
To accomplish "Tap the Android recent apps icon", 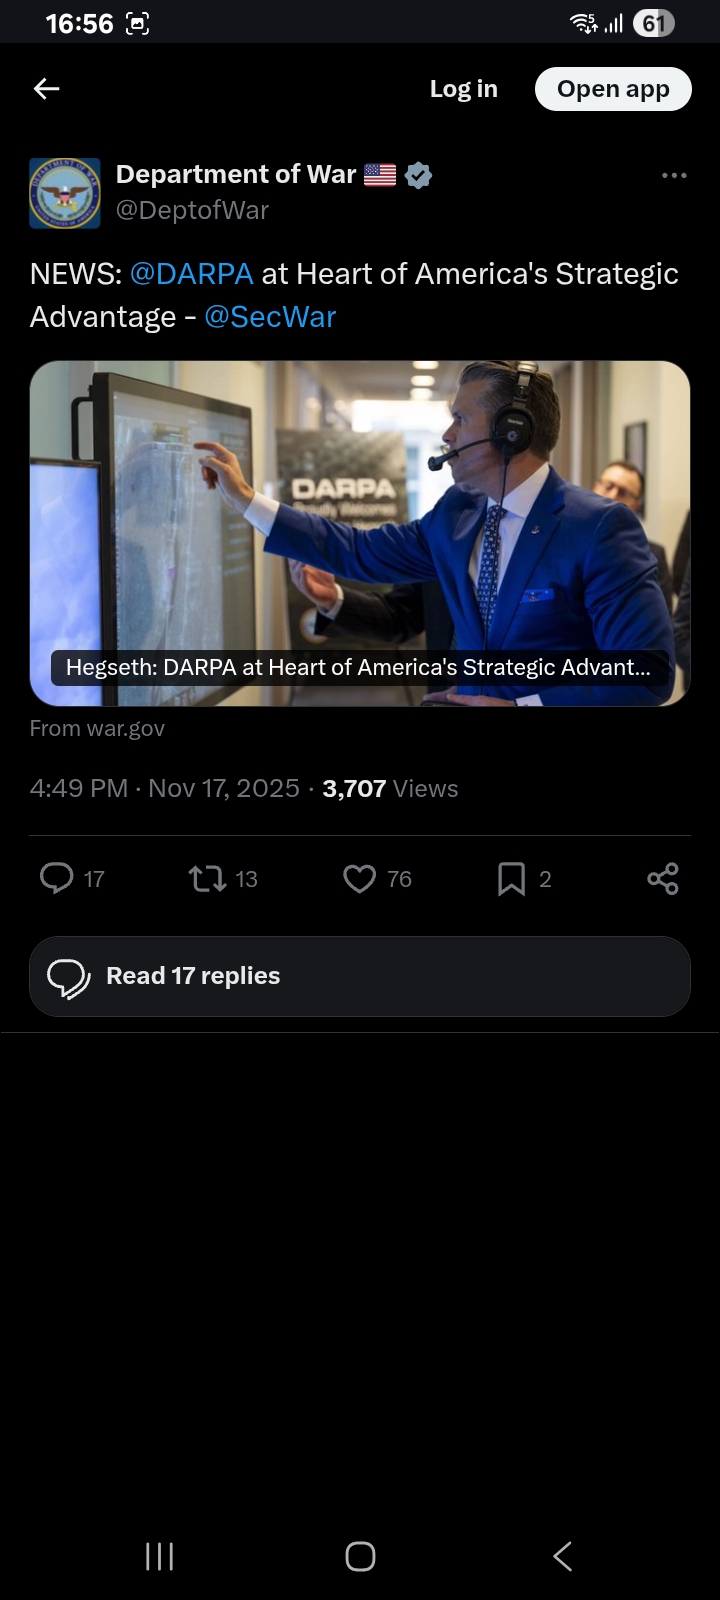I will (x=159, y=1556).
